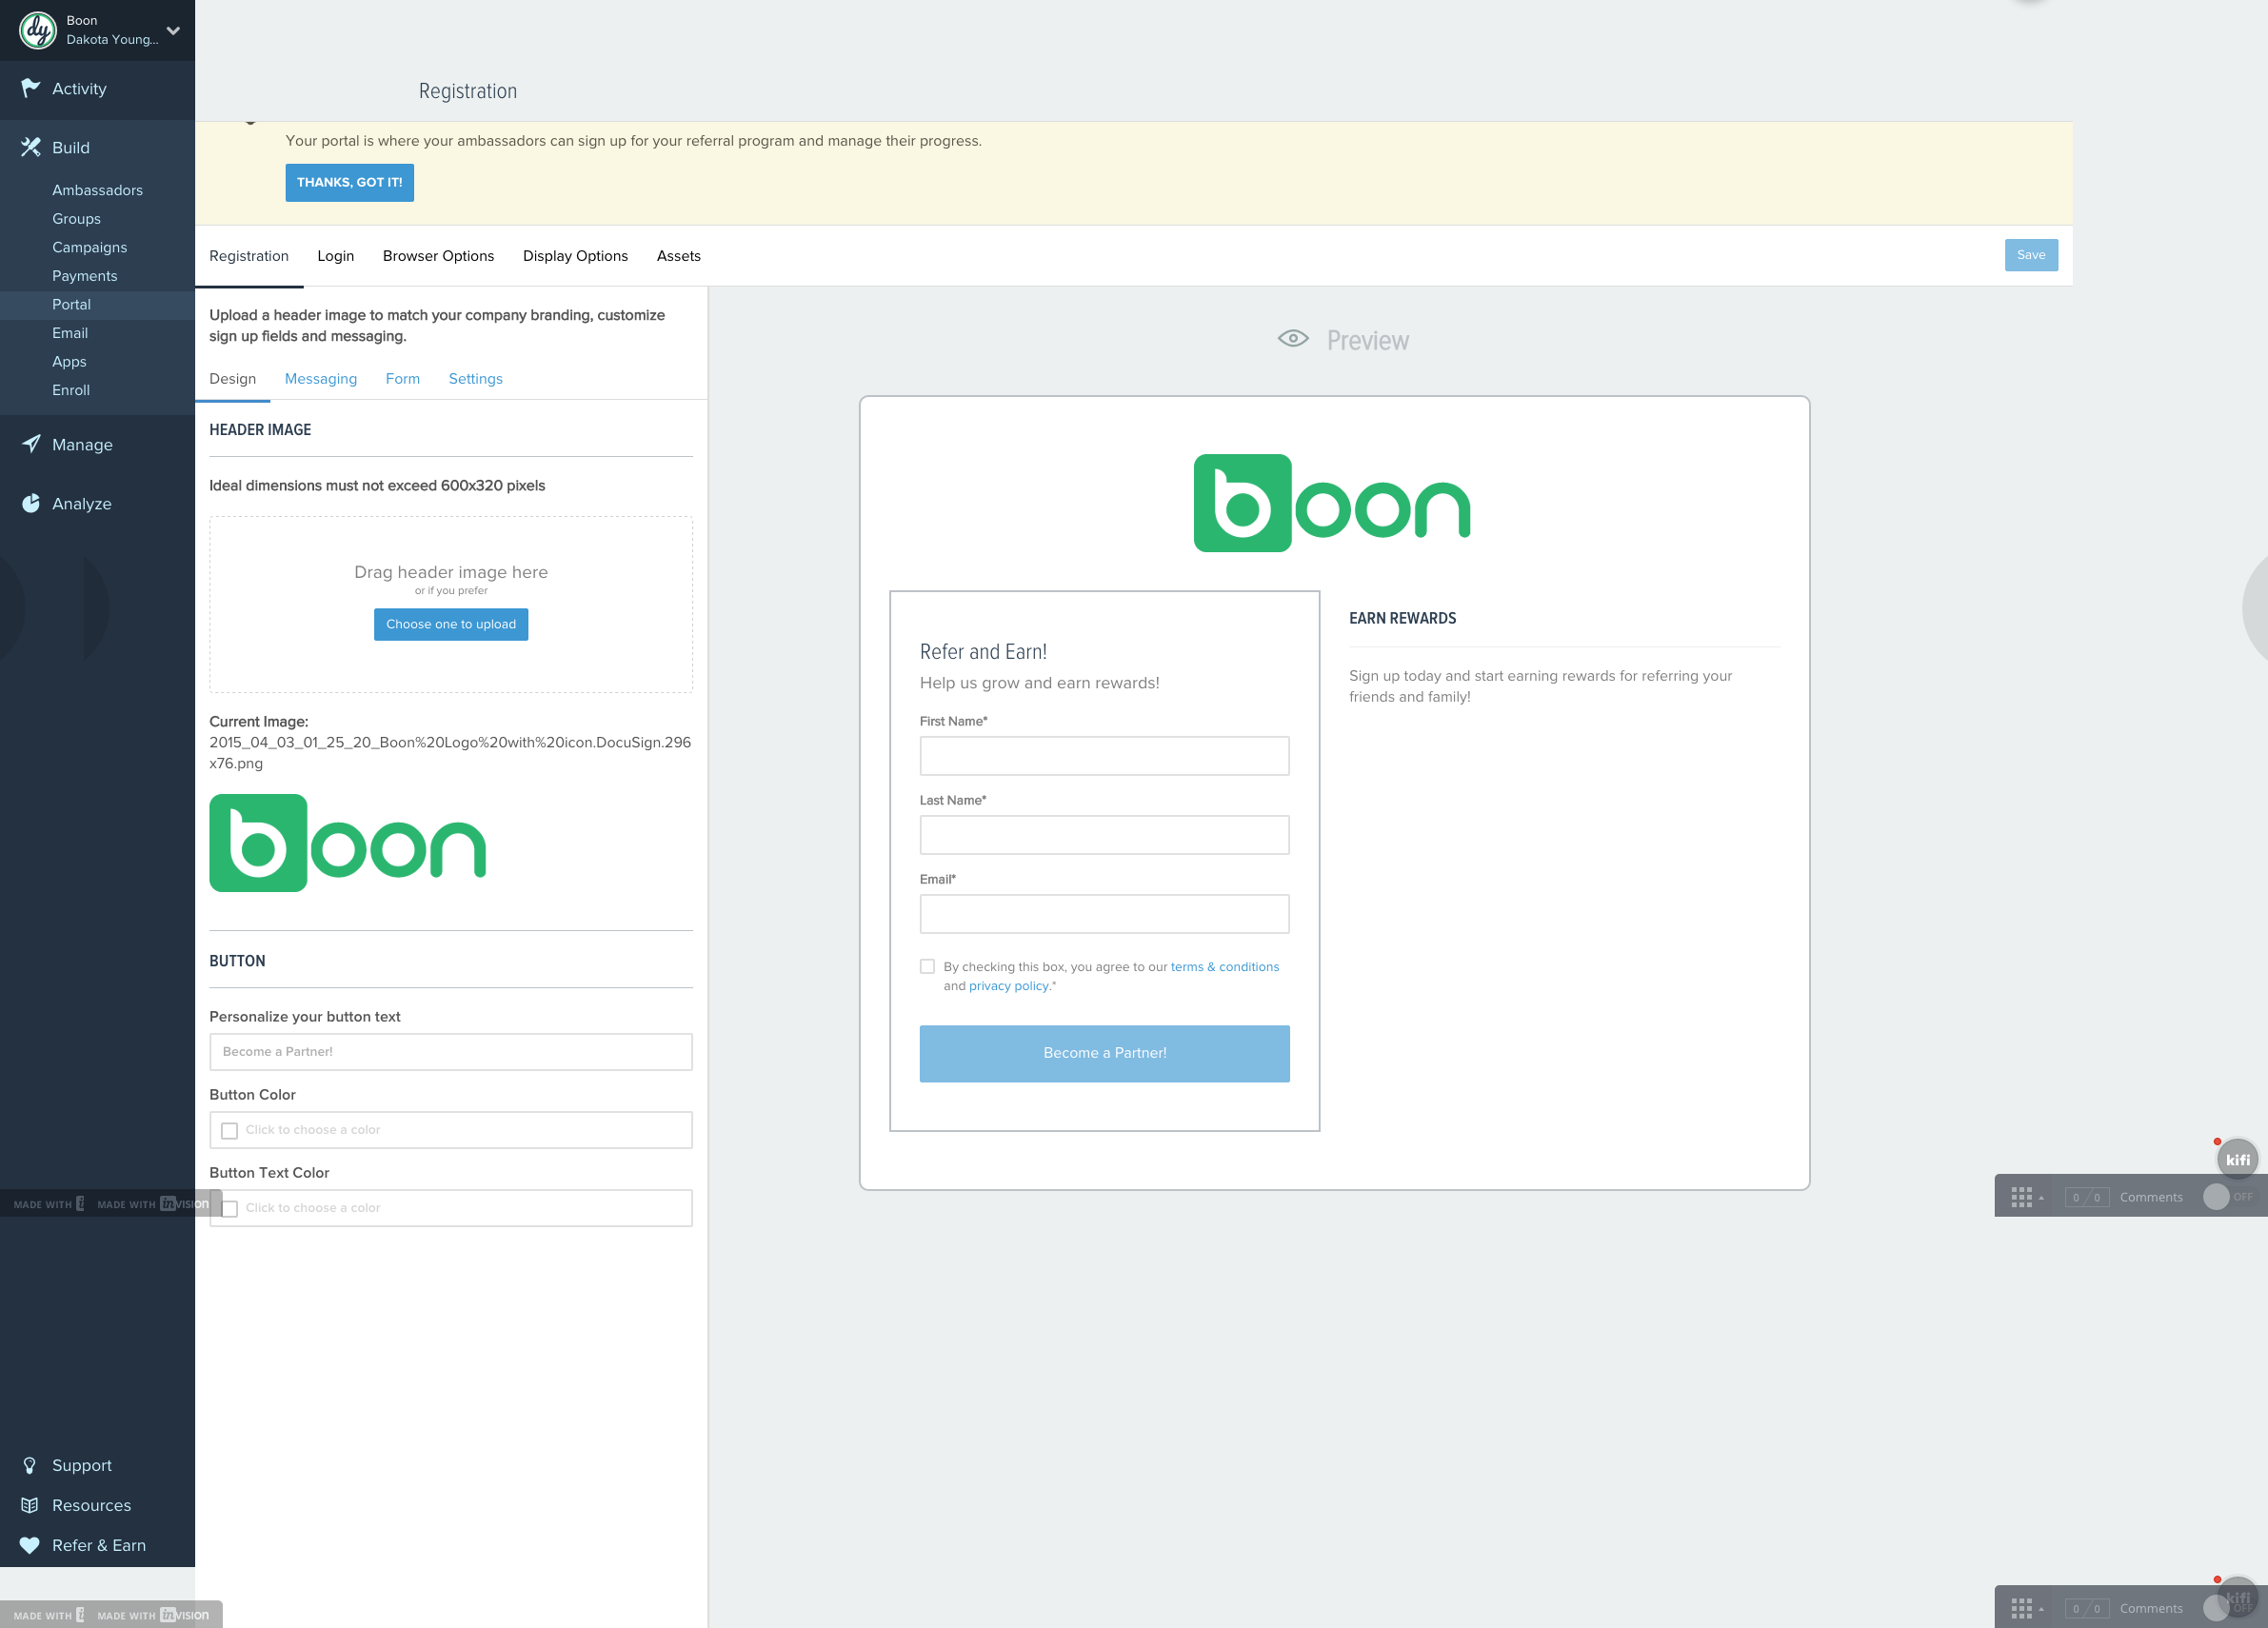This screenshot has width=2268, height=1628.
Task: Open the Form sub-tab
Action: [403, 379]
